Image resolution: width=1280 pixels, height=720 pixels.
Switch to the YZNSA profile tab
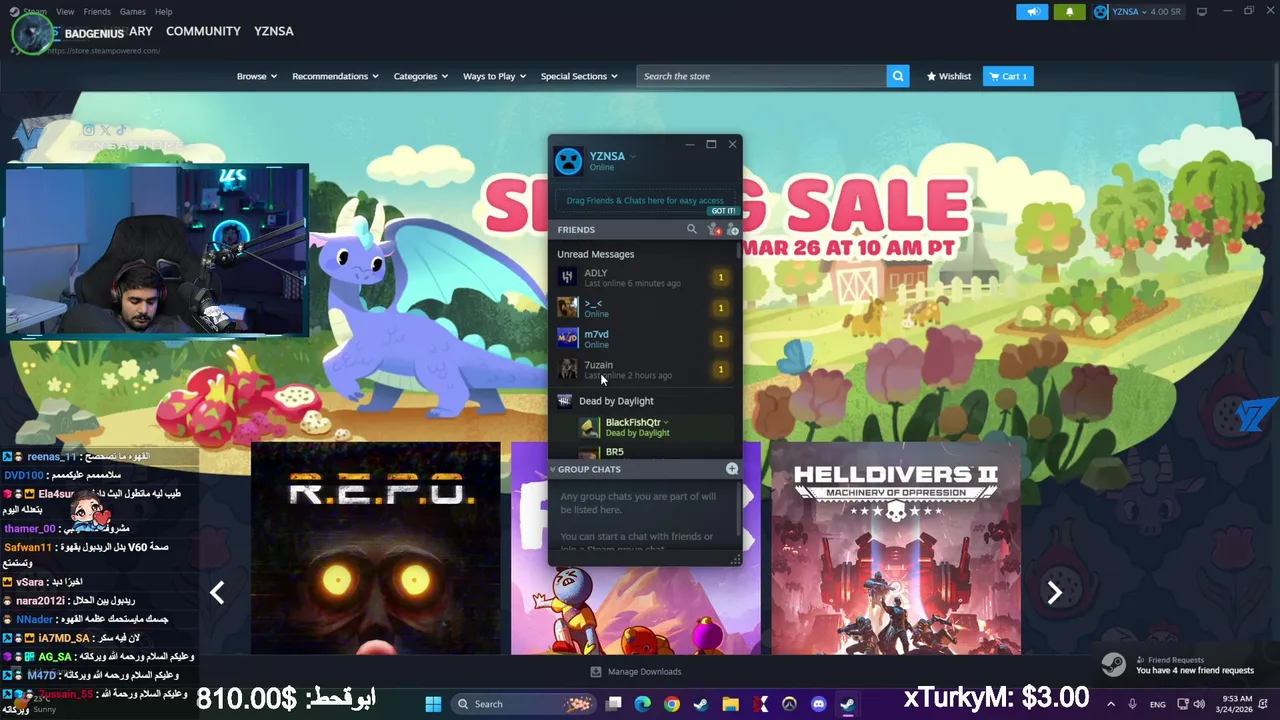tap(274, 31)
